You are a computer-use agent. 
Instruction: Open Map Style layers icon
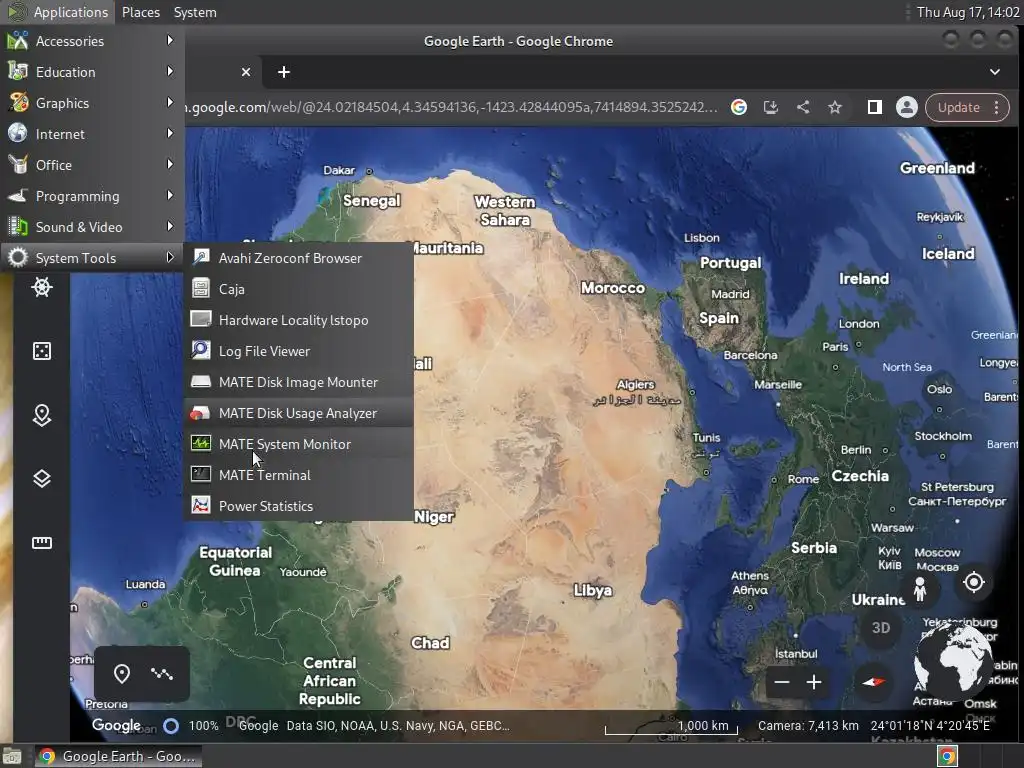coord(42,479)
